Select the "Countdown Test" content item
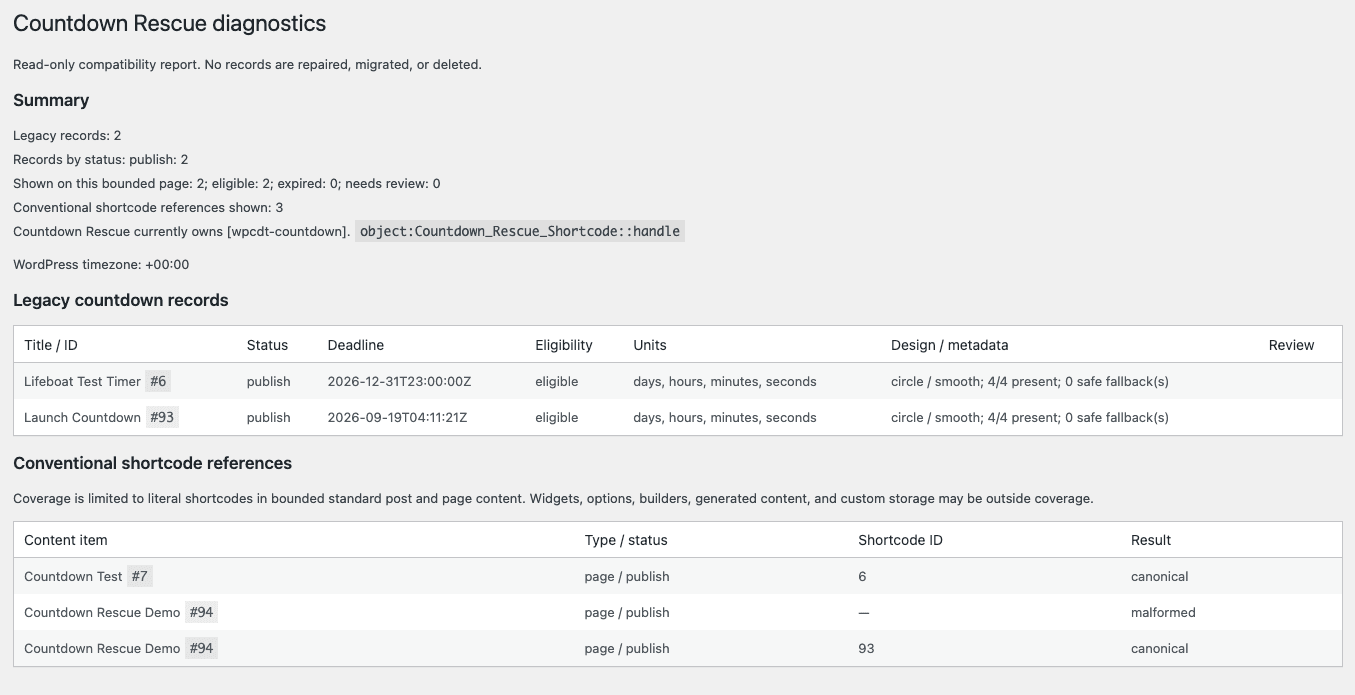The width and height of the screenshot is (1355, 695). [x=73, y=576]
